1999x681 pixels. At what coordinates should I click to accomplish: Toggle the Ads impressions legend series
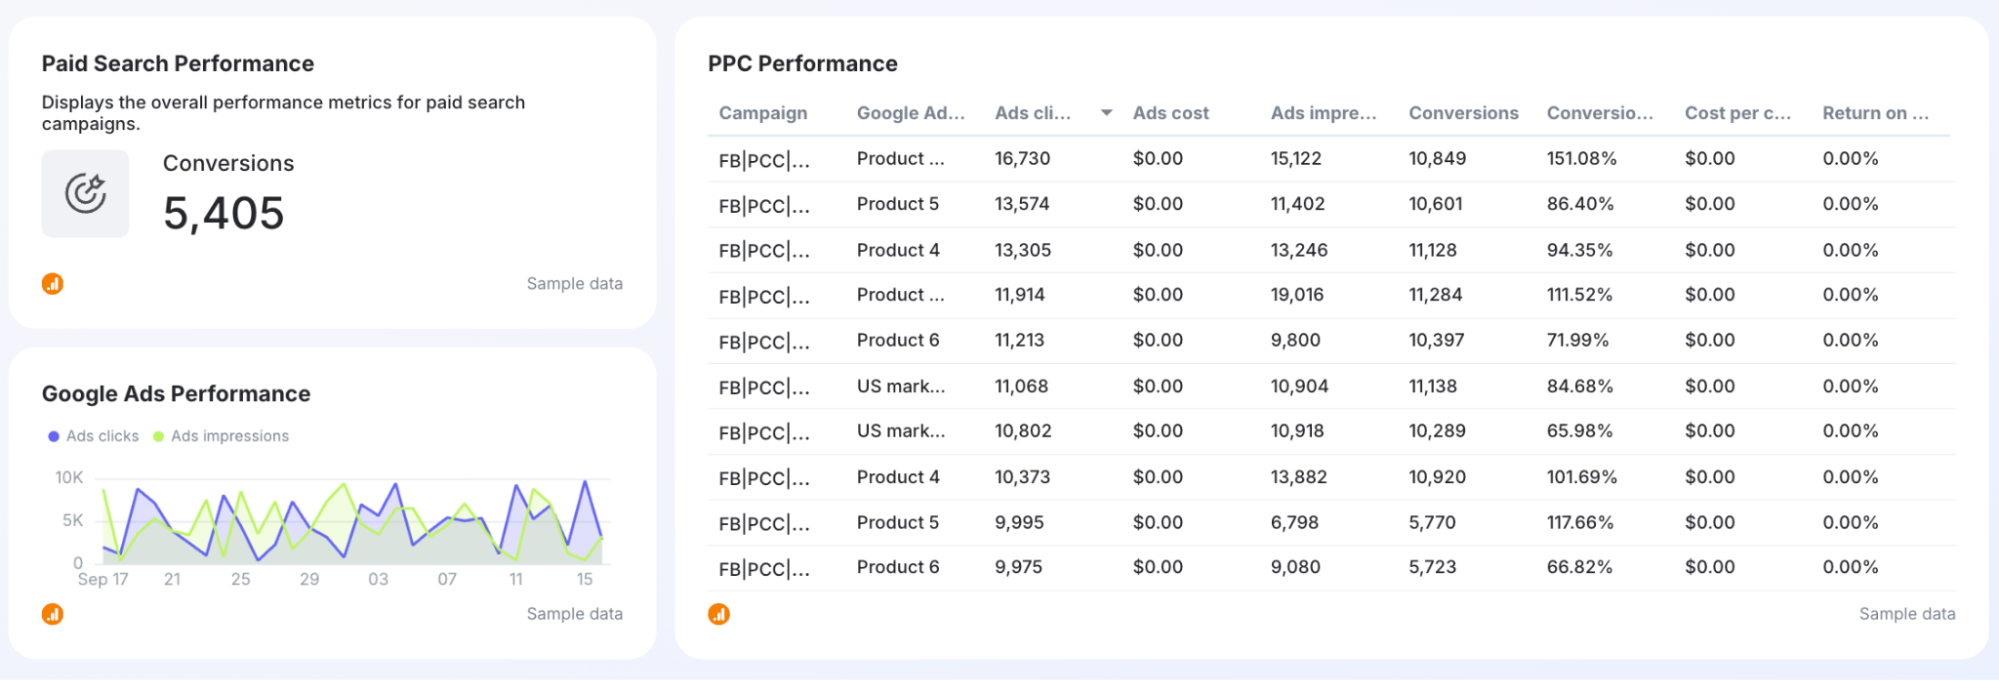point(229,436)
